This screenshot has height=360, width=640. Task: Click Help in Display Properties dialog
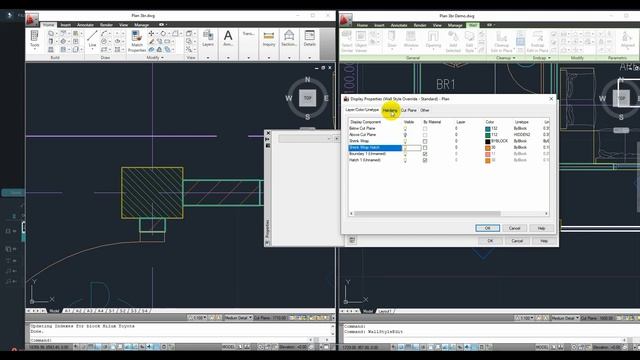pyautogui.click(x=541, y=228)
